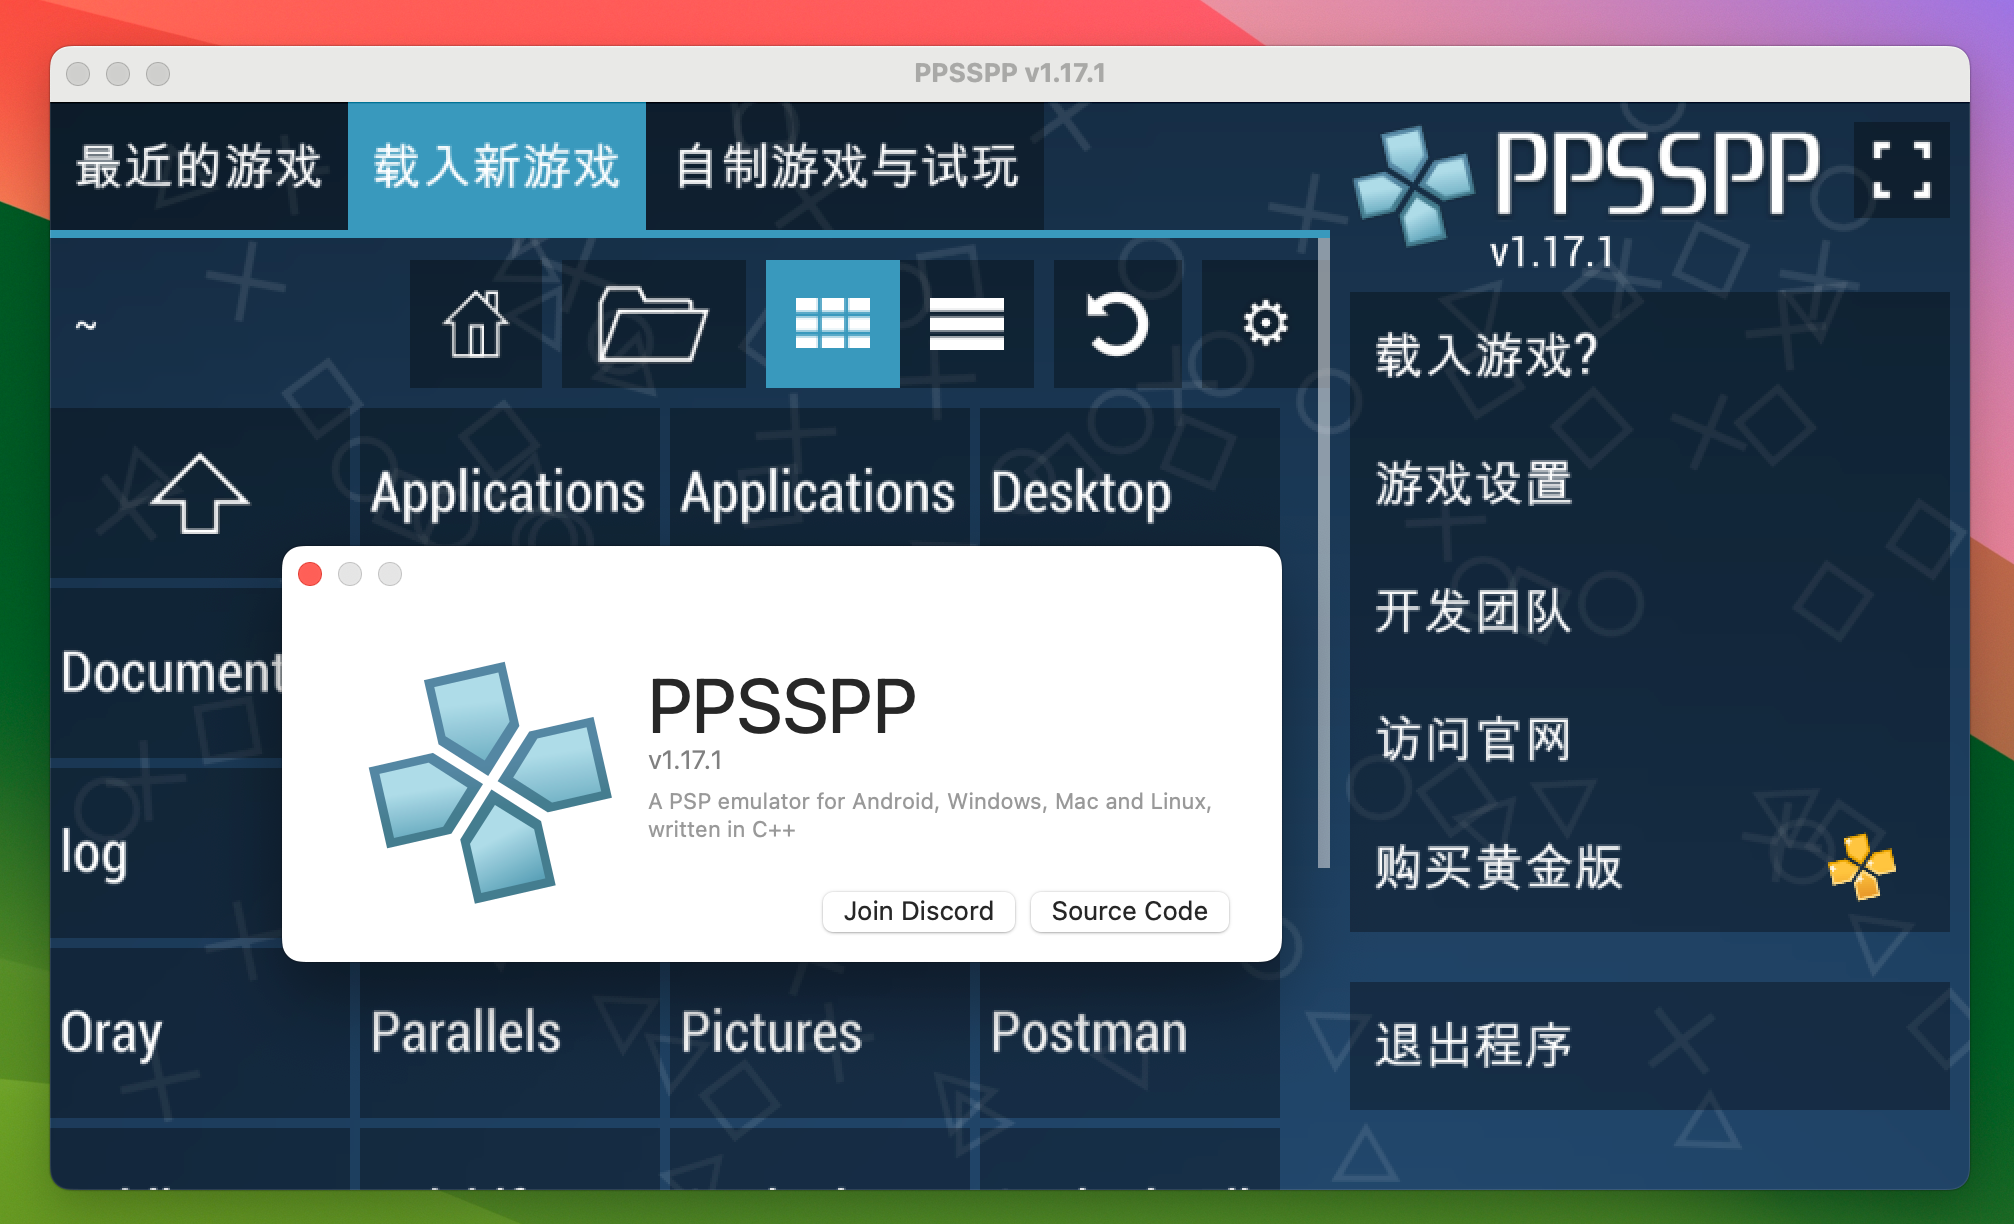The image size is (2014, 1224).
Task: Switch to list view
Action: [x=968, y=323]
